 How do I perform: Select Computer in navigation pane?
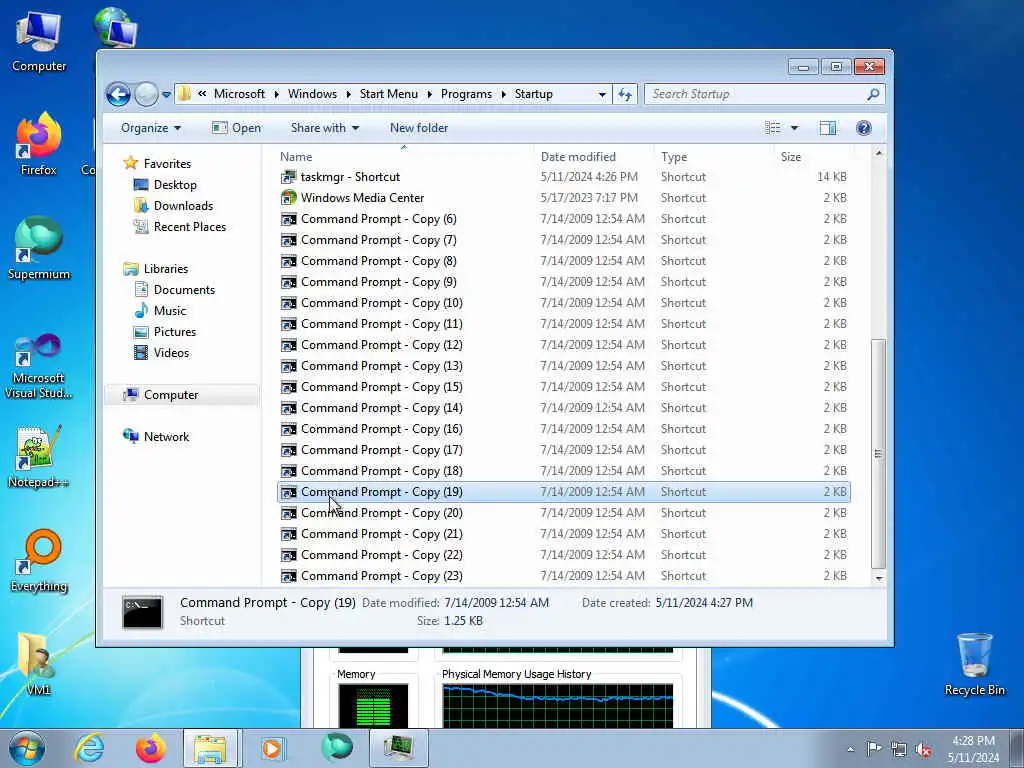point(170,394)
